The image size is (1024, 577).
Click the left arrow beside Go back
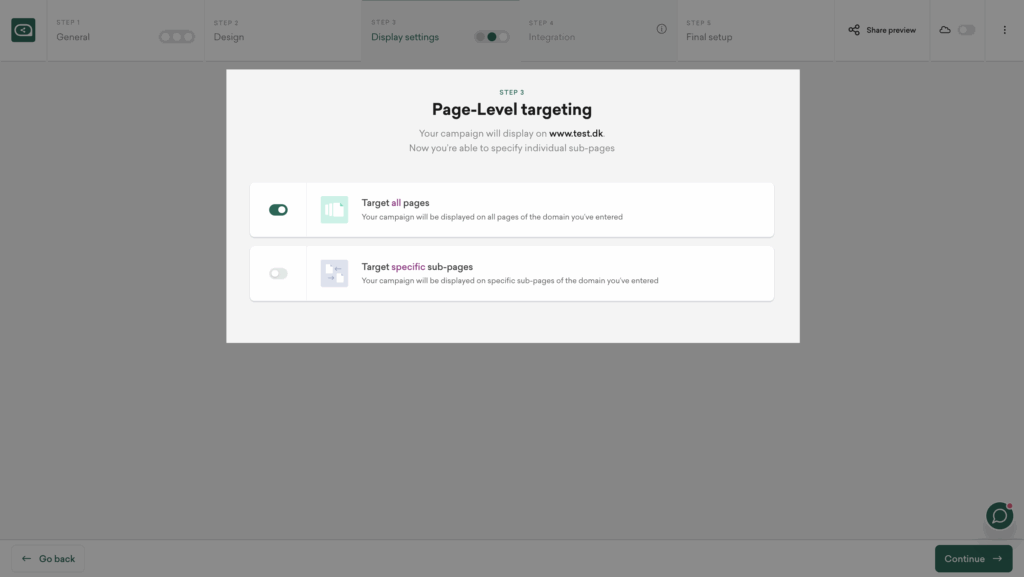point(26,558)
